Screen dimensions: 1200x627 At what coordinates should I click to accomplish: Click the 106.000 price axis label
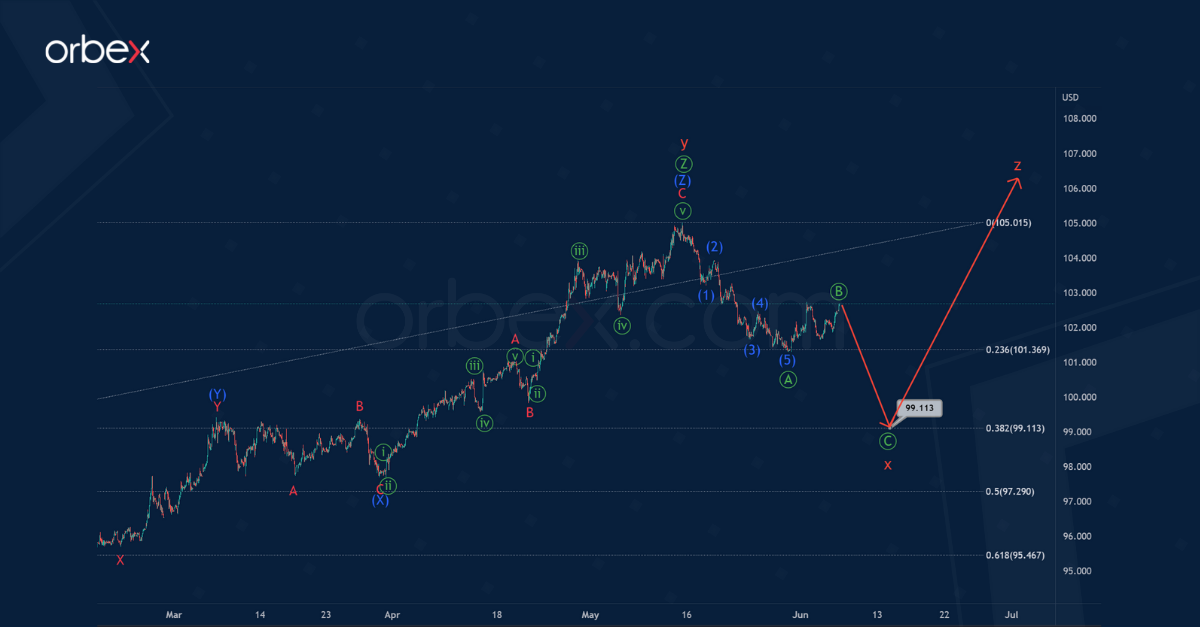[x=1080, y=189]
